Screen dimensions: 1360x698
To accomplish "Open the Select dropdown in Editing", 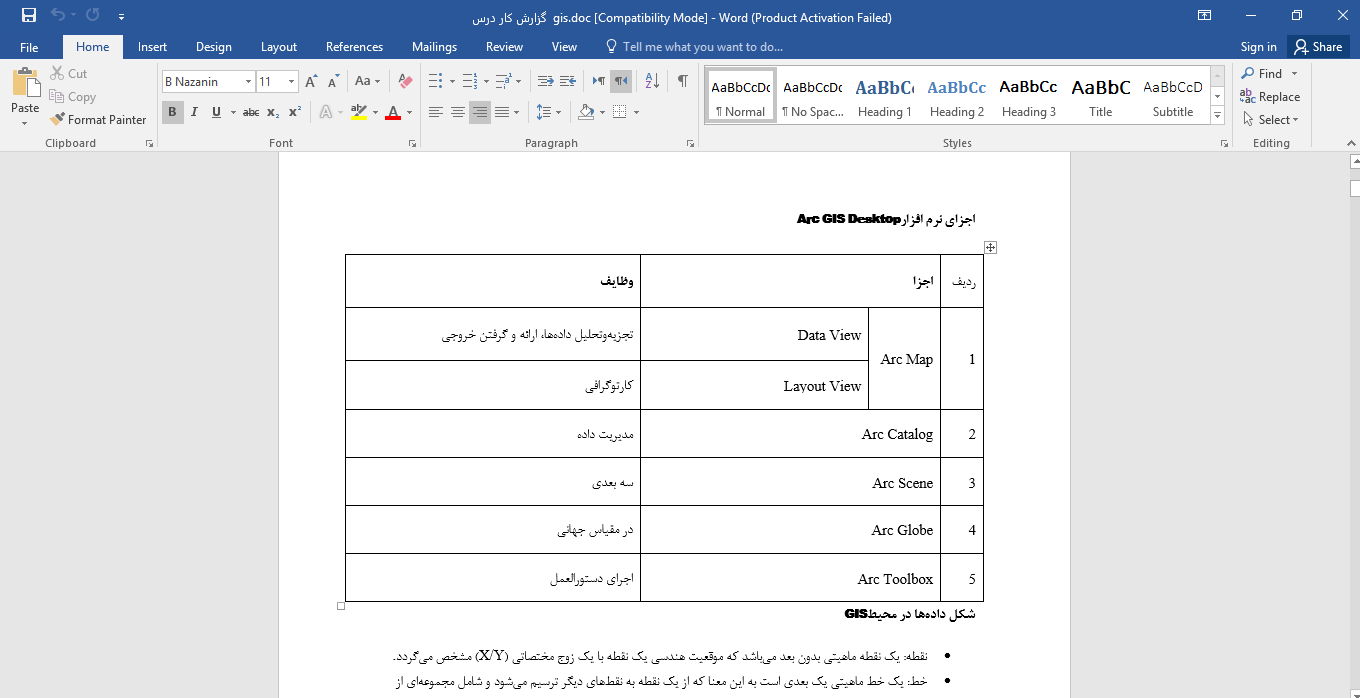I will pyautogui.click(x=1269, y=120).
